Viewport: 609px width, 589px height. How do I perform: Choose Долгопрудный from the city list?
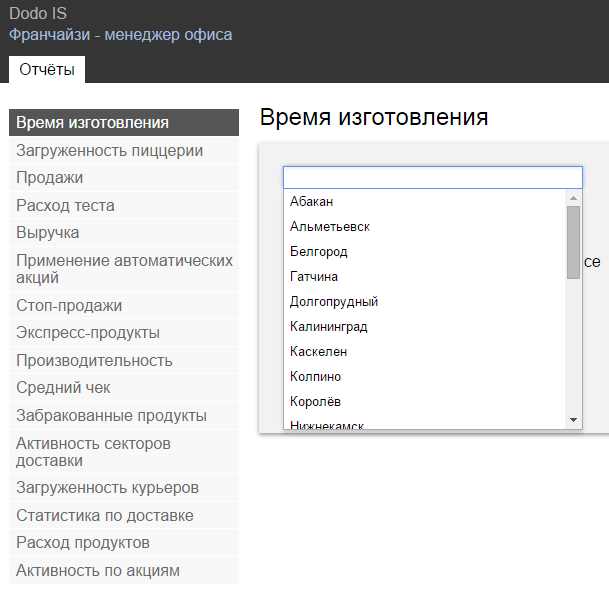424,302
